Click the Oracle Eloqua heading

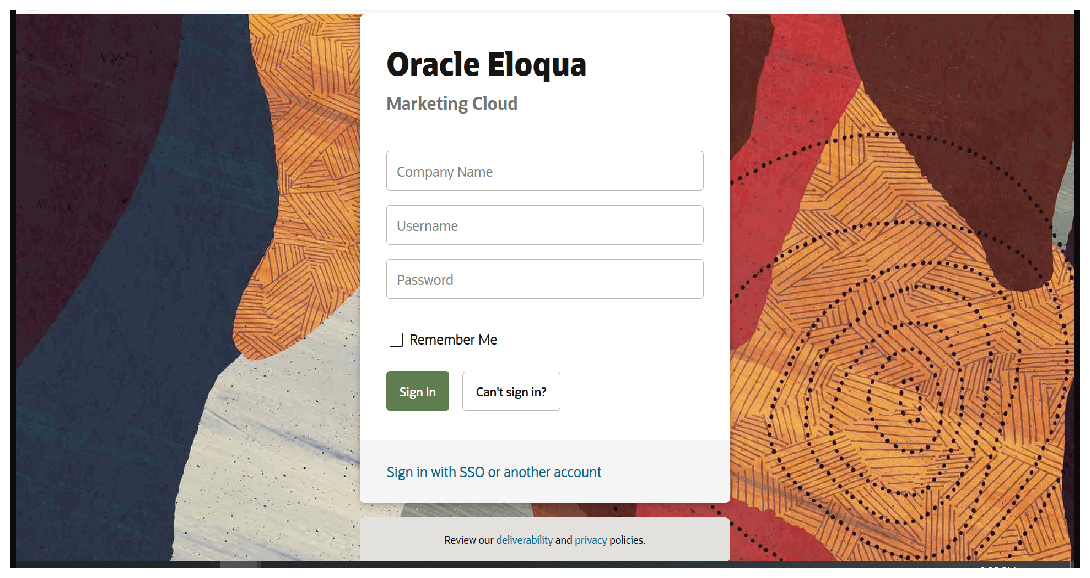point(486,64)
